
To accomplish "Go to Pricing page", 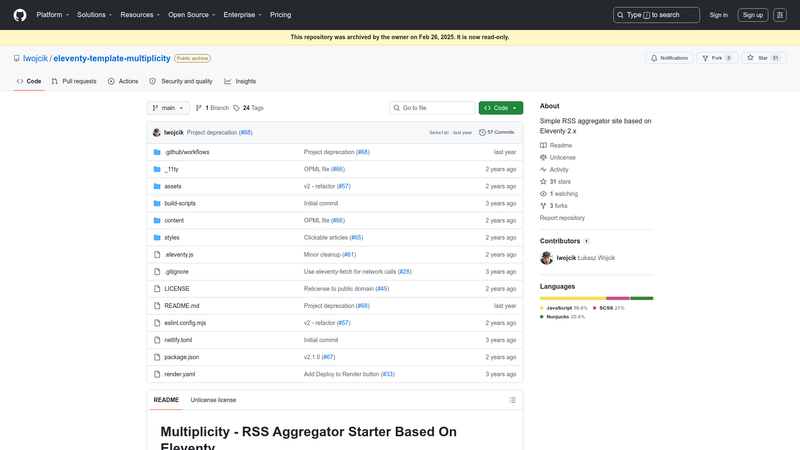I will click(281, 15).
